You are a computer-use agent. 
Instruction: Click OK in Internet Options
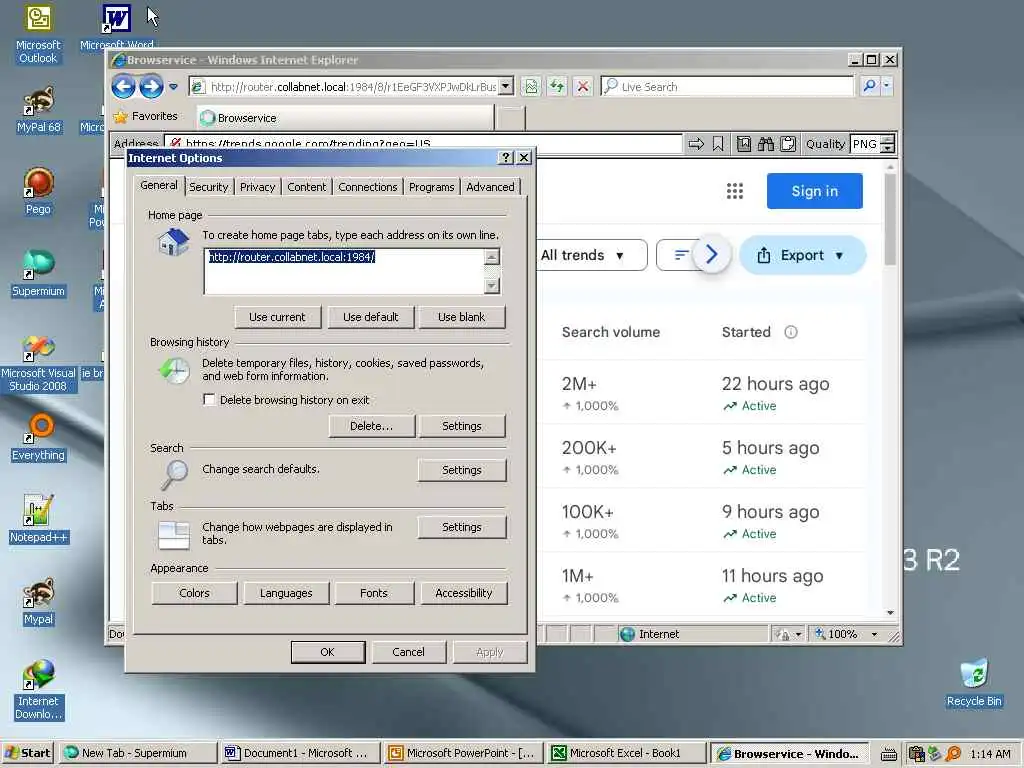(327, 652)
